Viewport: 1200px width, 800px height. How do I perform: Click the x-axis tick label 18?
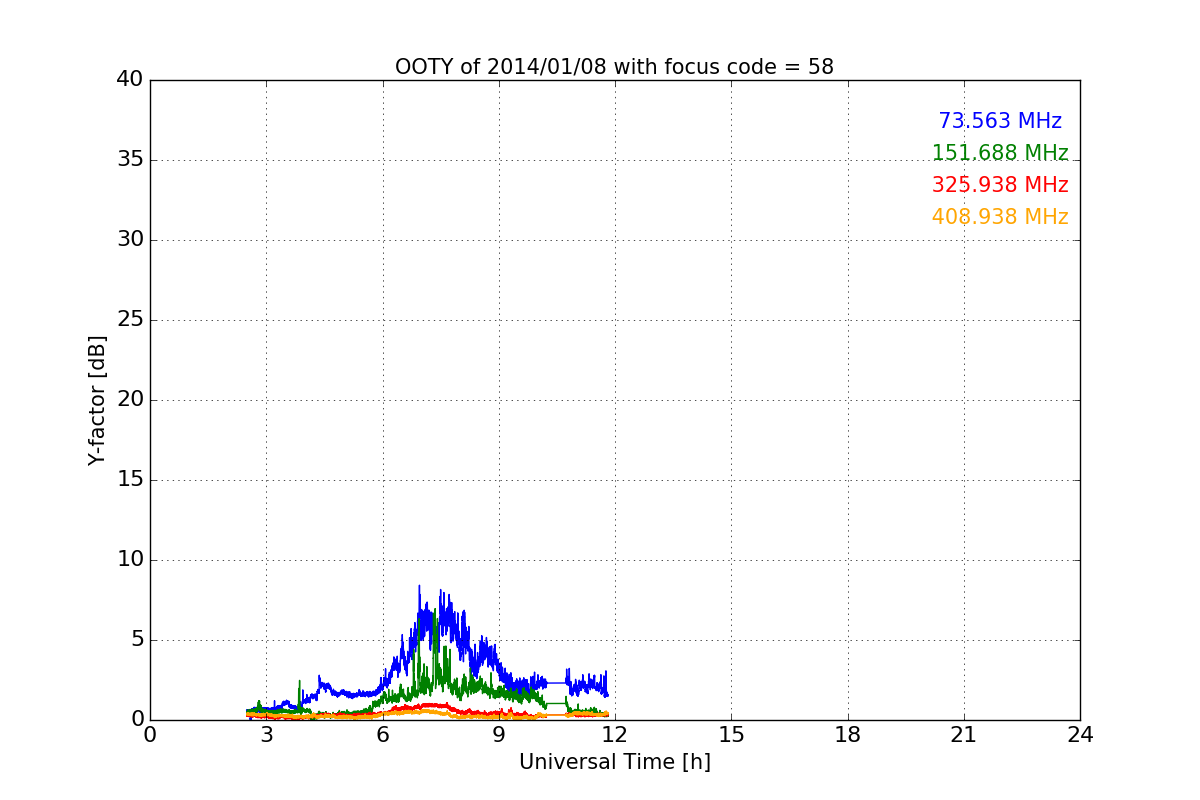(848, 734)
